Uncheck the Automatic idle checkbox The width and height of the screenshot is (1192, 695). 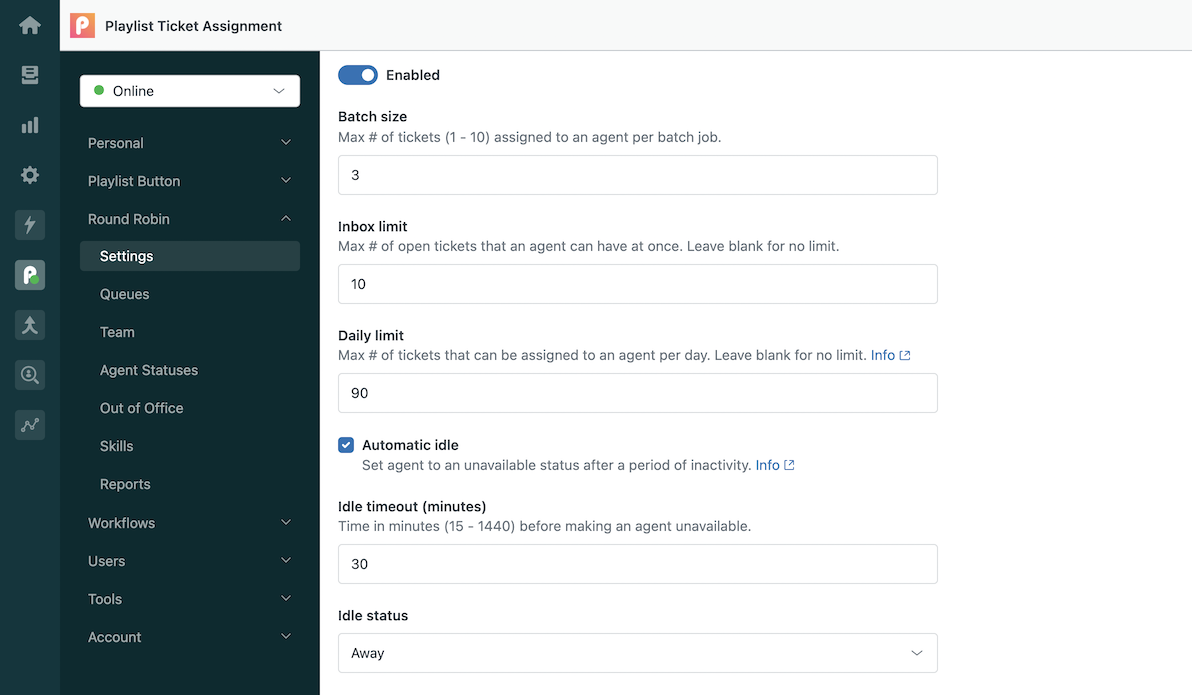pos(346,445)
